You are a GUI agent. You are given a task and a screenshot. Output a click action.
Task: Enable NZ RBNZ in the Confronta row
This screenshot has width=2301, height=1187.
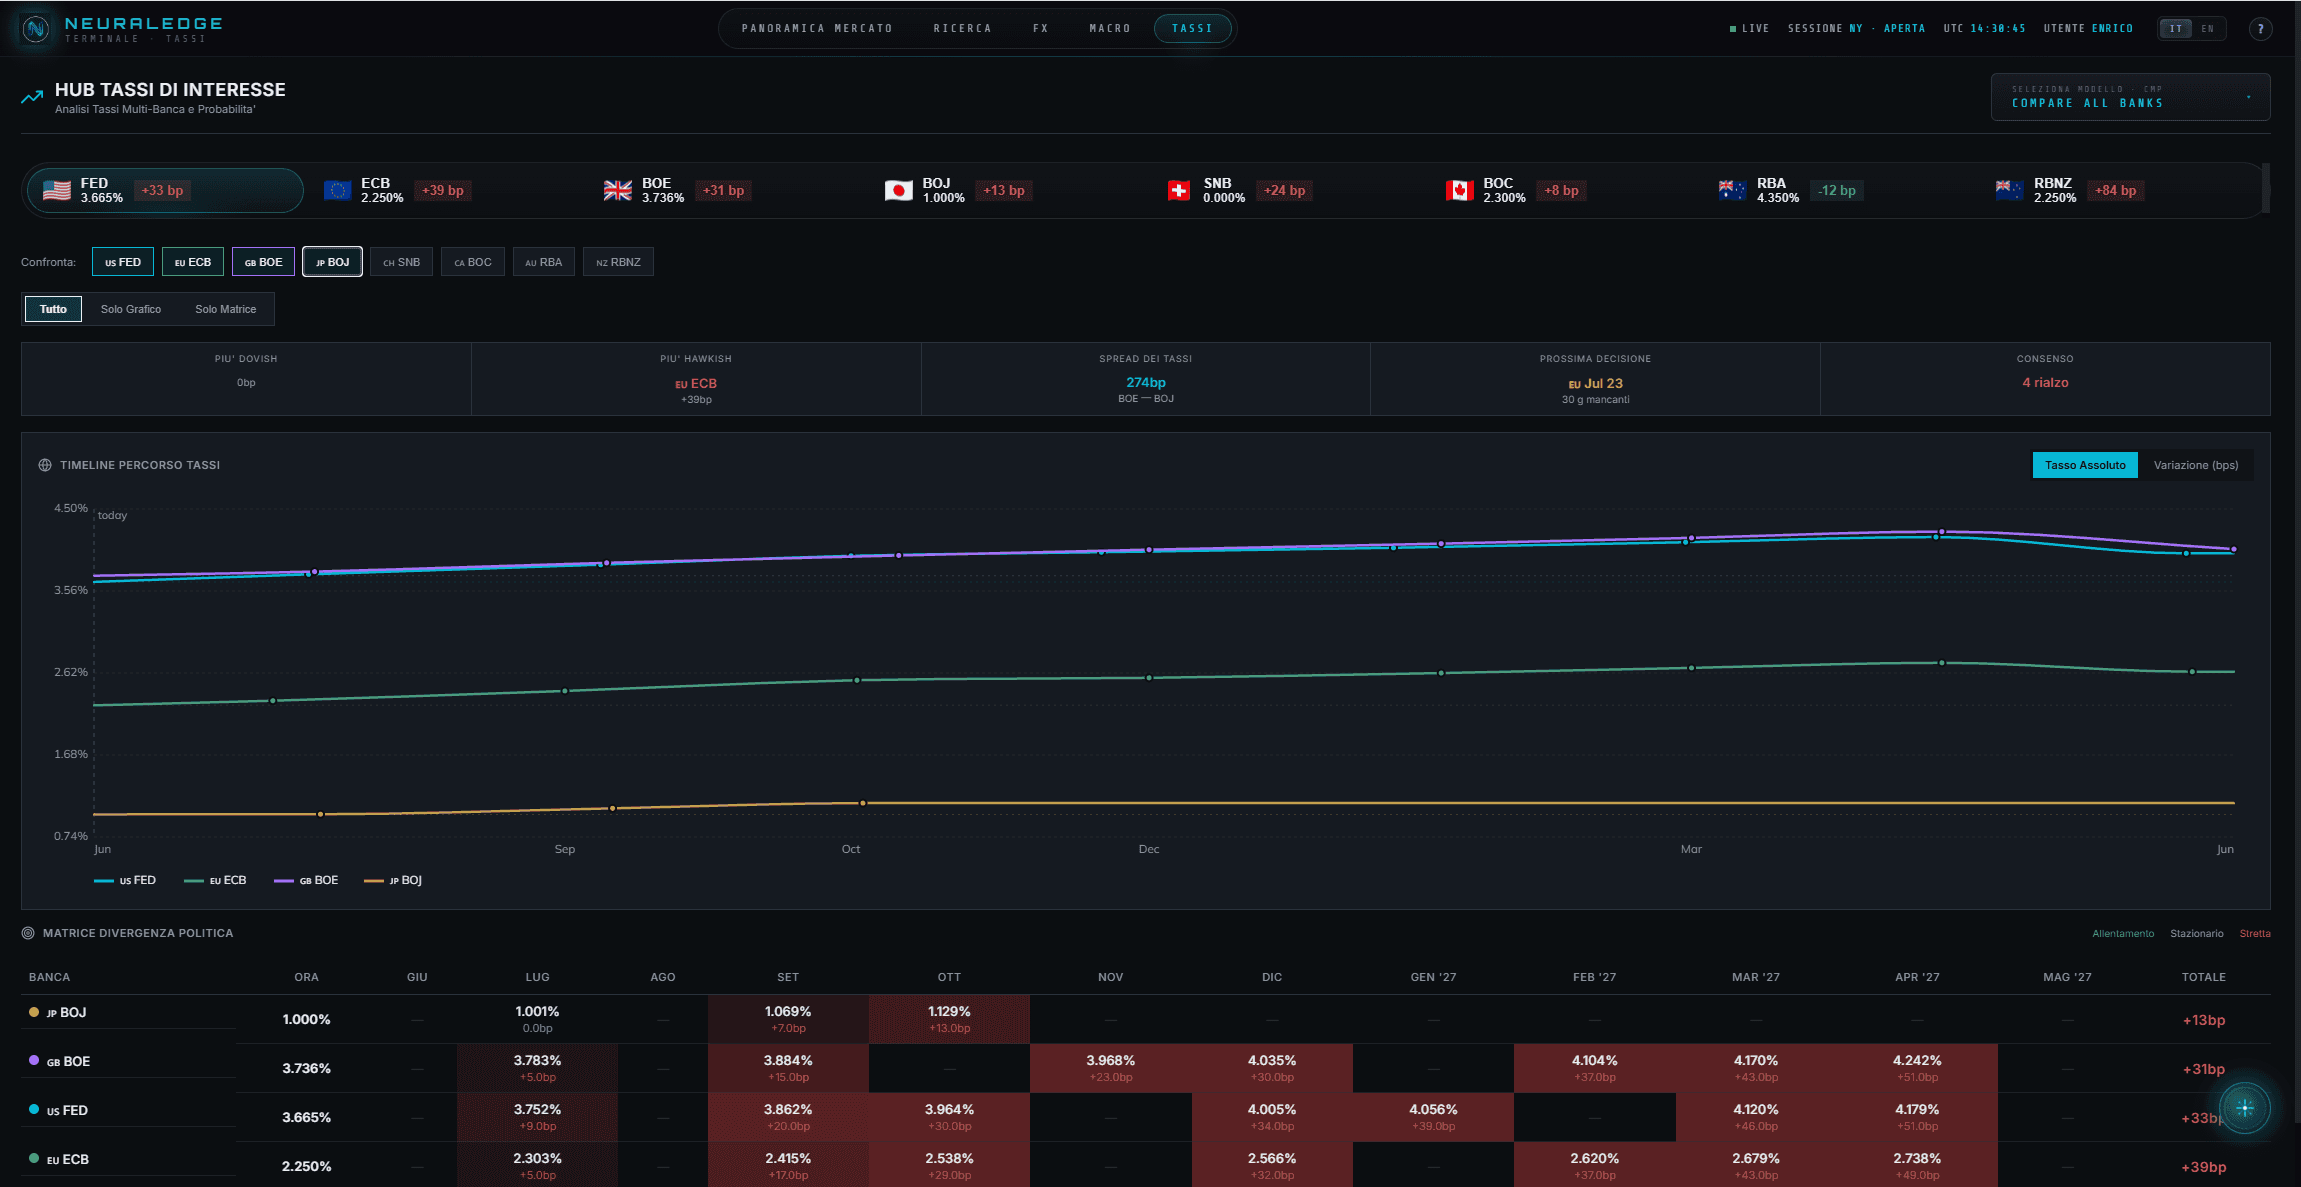(618, 262)
